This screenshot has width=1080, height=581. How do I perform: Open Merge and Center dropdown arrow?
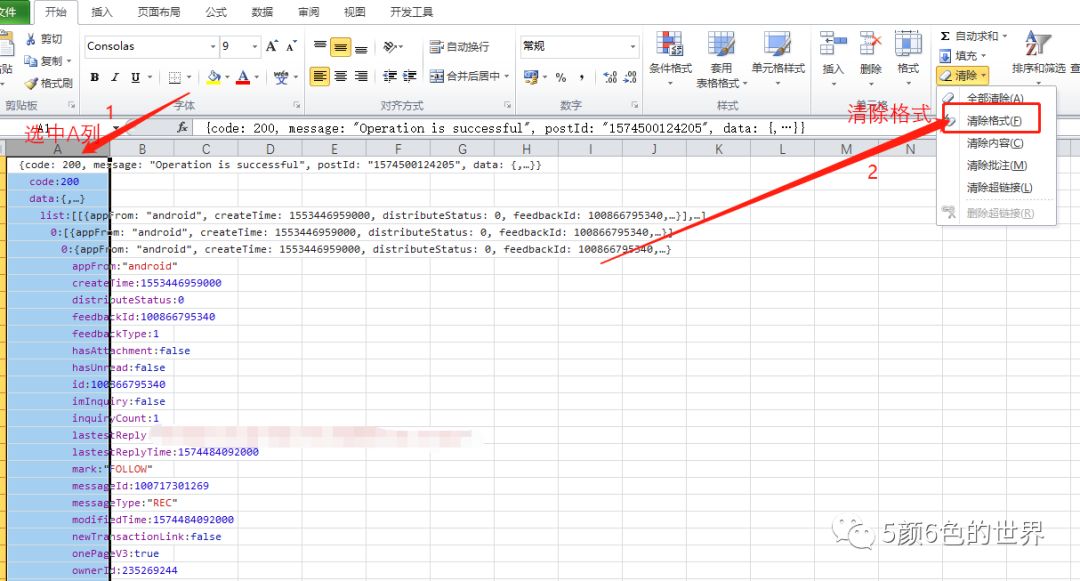click(507, 76)
